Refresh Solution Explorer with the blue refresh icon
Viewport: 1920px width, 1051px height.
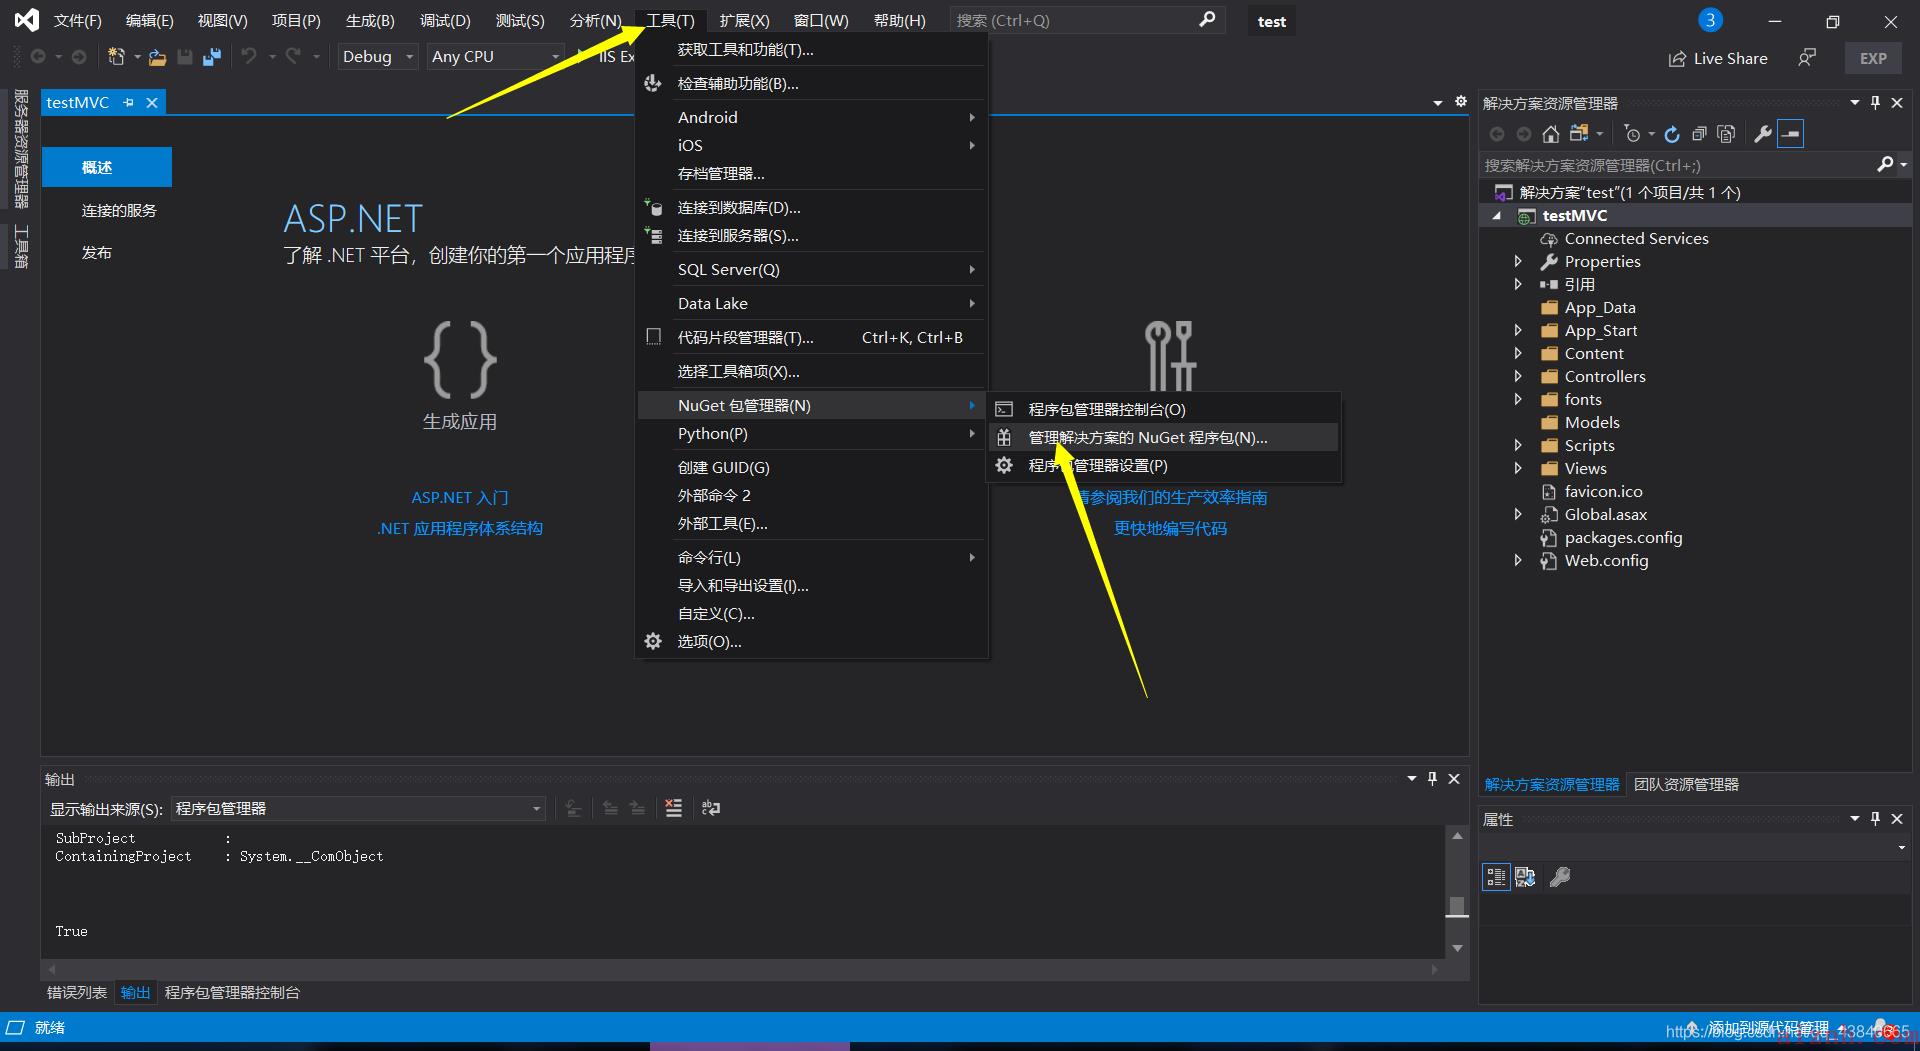pos(1672,134)
